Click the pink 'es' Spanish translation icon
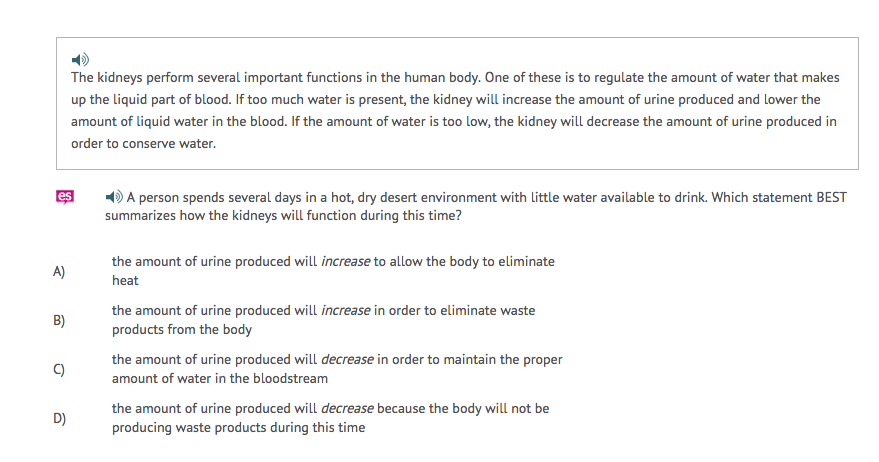Screen dimensions: 879x462 (63, 198)
